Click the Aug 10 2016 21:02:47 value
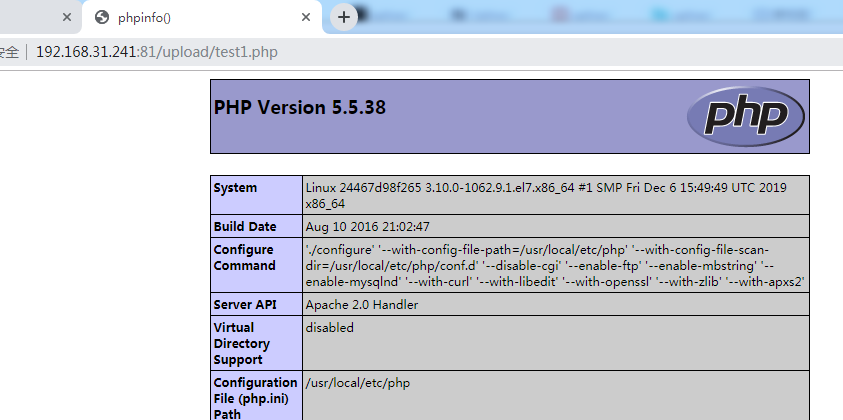843x420 pixels. point(367,226)
